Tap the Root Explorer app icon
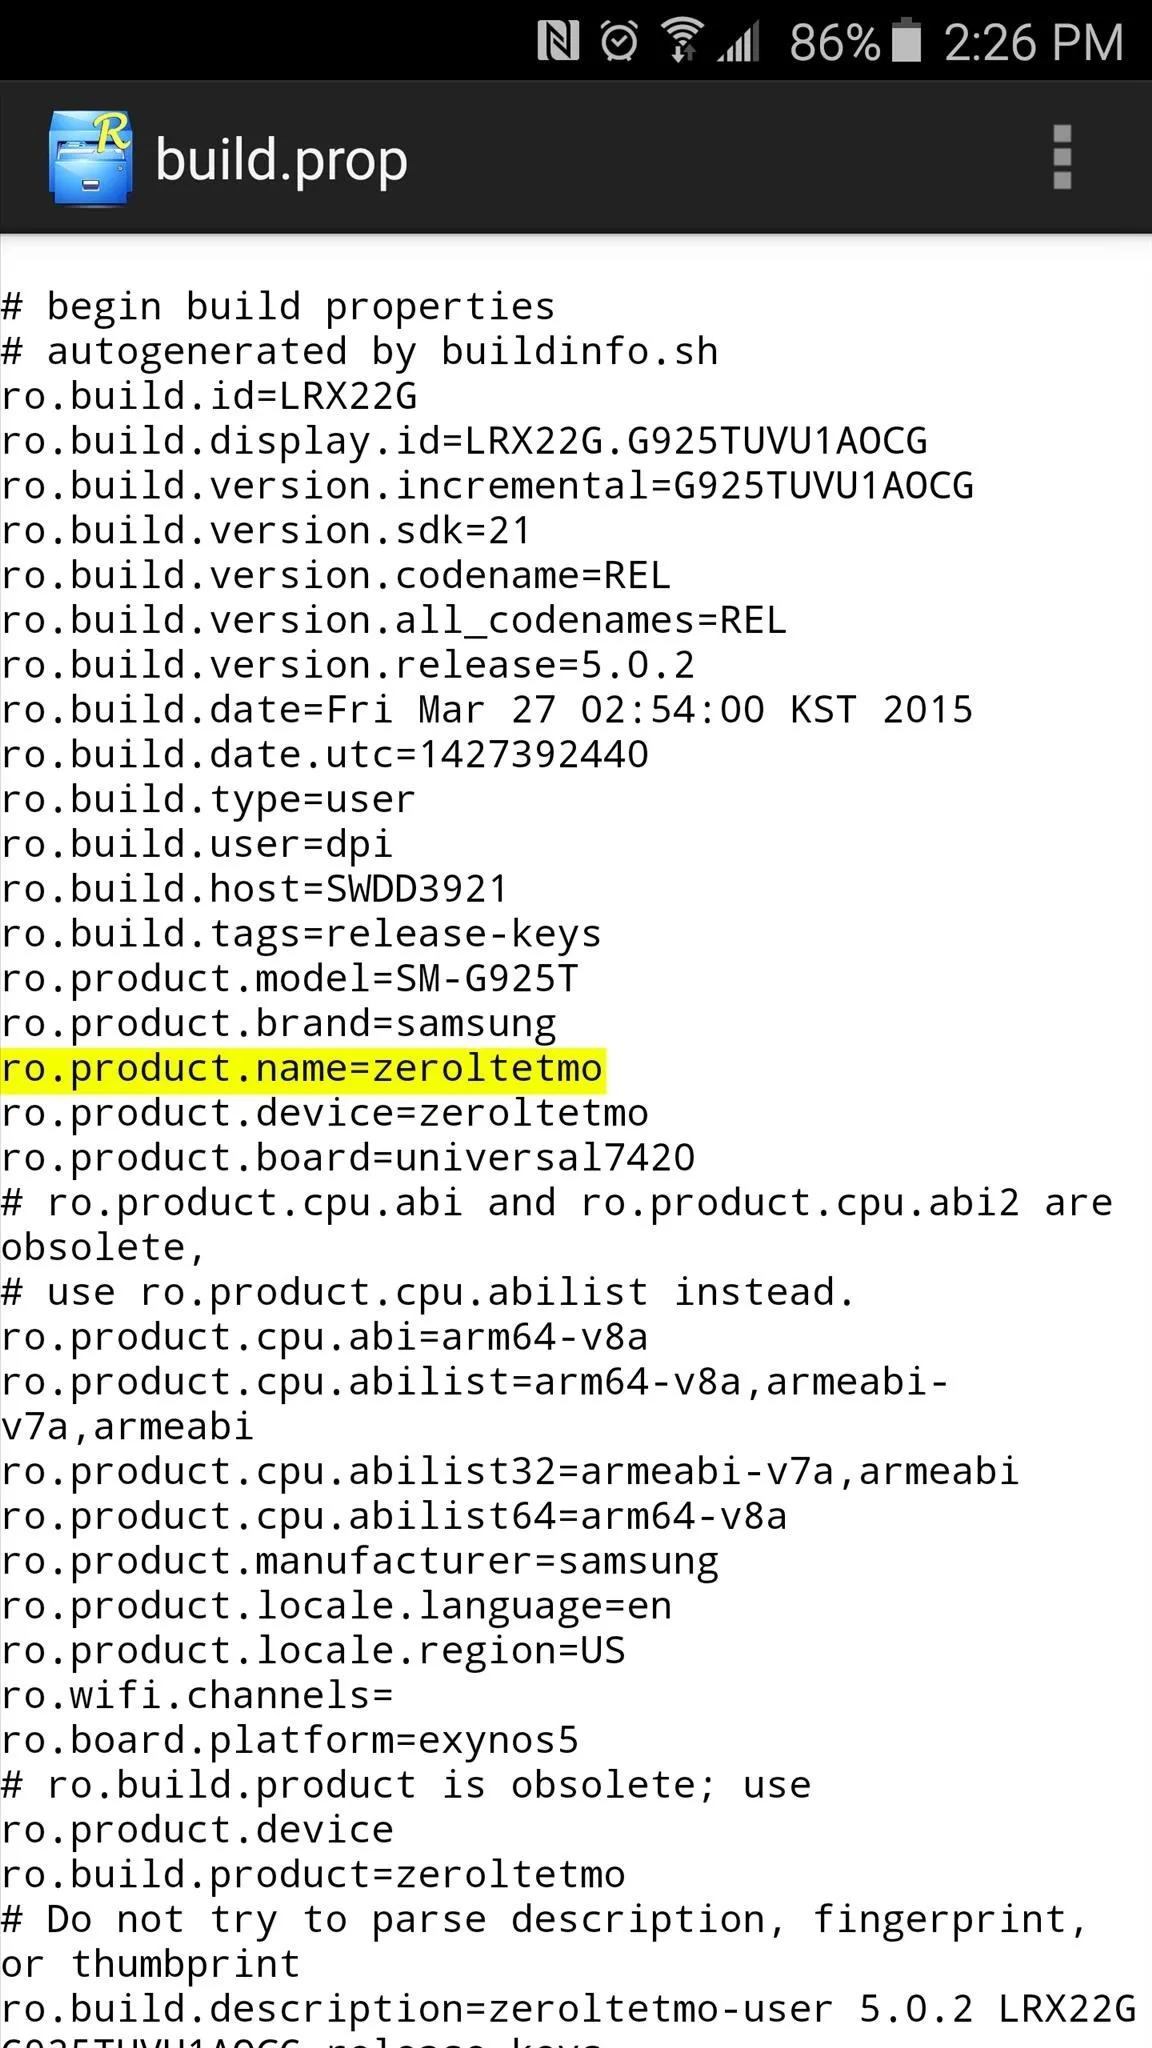 [x=91, y=158]
